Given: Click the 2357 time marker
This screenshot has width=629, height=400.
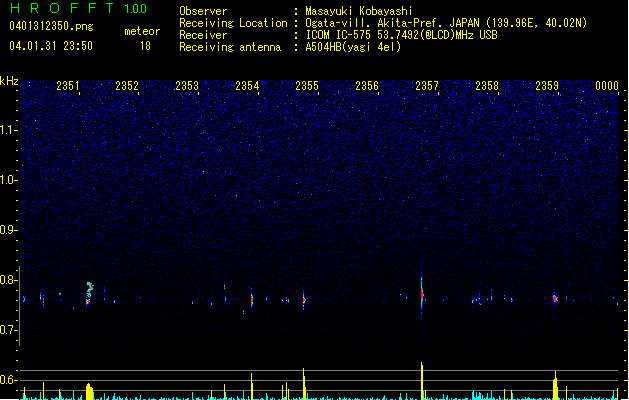Looking at the screenshot, I should tap(427, 86).
